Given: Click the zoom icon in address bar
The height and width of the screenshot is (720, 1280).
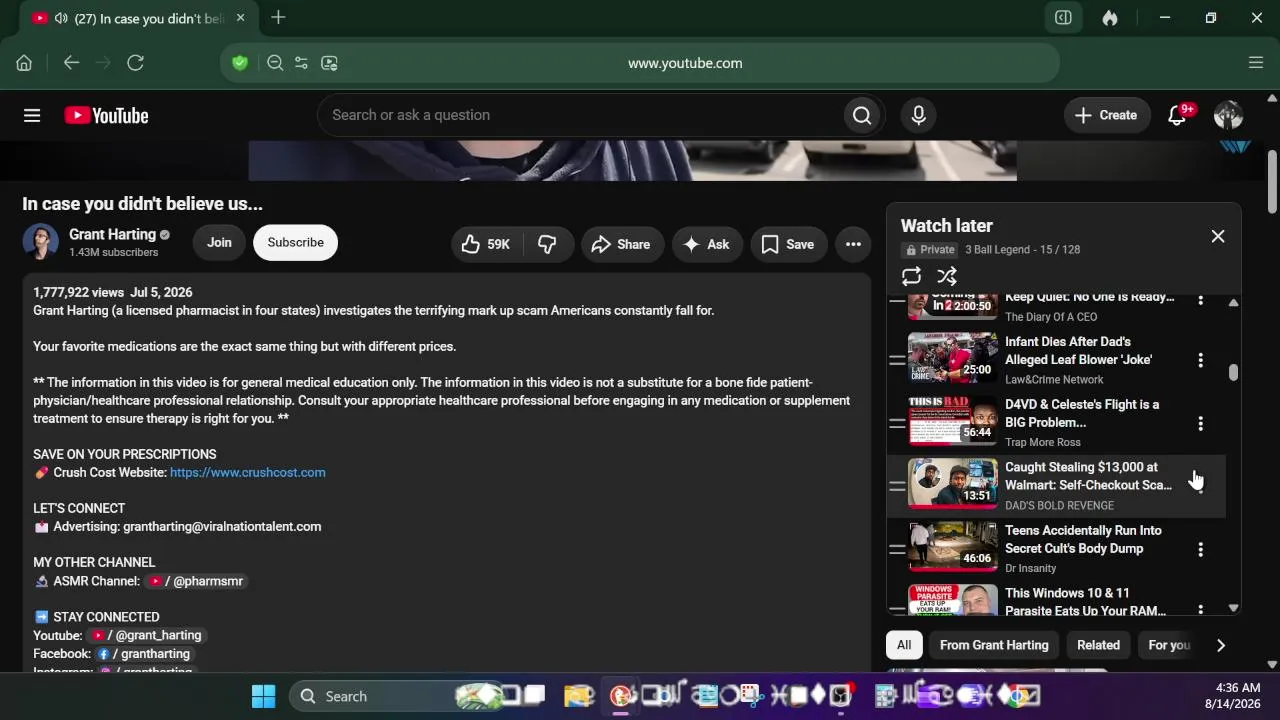Looking at the screenshot, I should tap(275, 63).
